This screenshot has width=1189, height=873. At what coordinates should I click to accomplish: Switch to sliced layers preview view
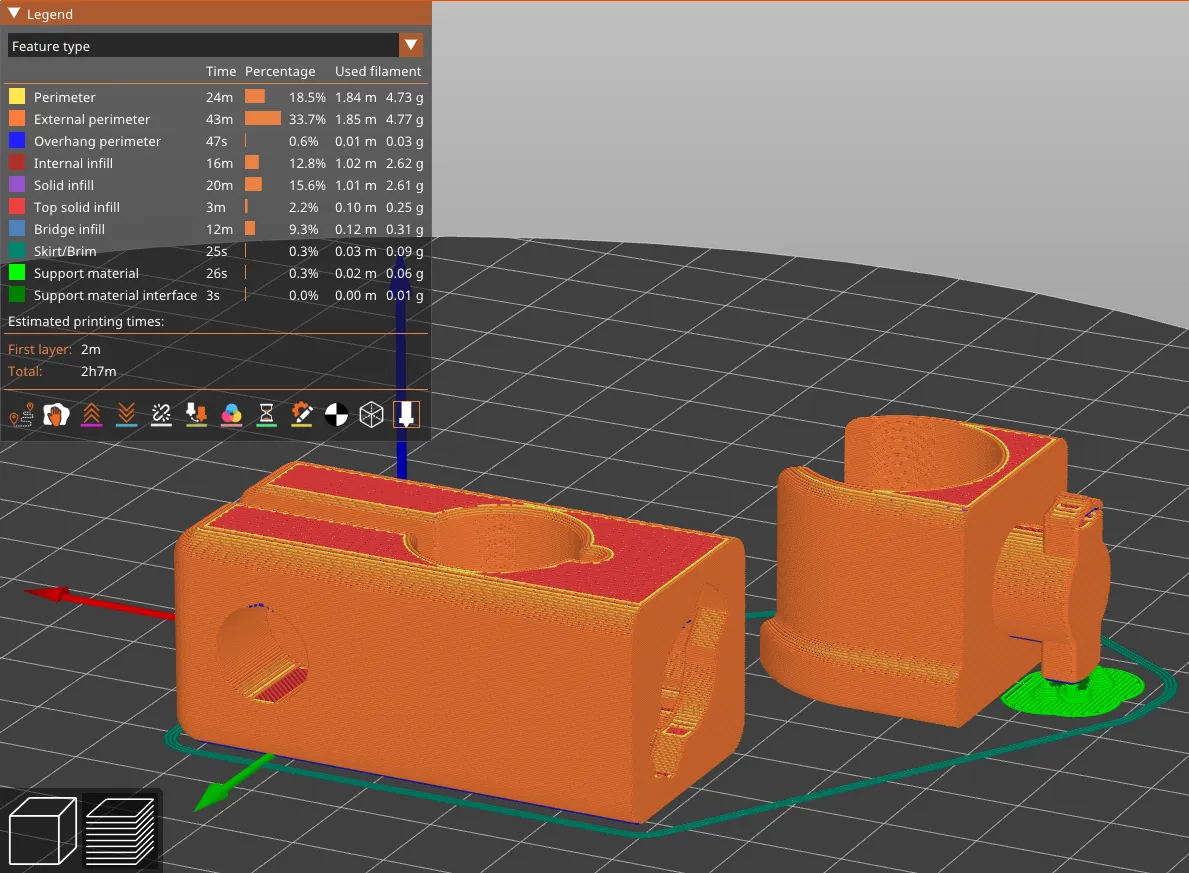click(x=120, y=828)
